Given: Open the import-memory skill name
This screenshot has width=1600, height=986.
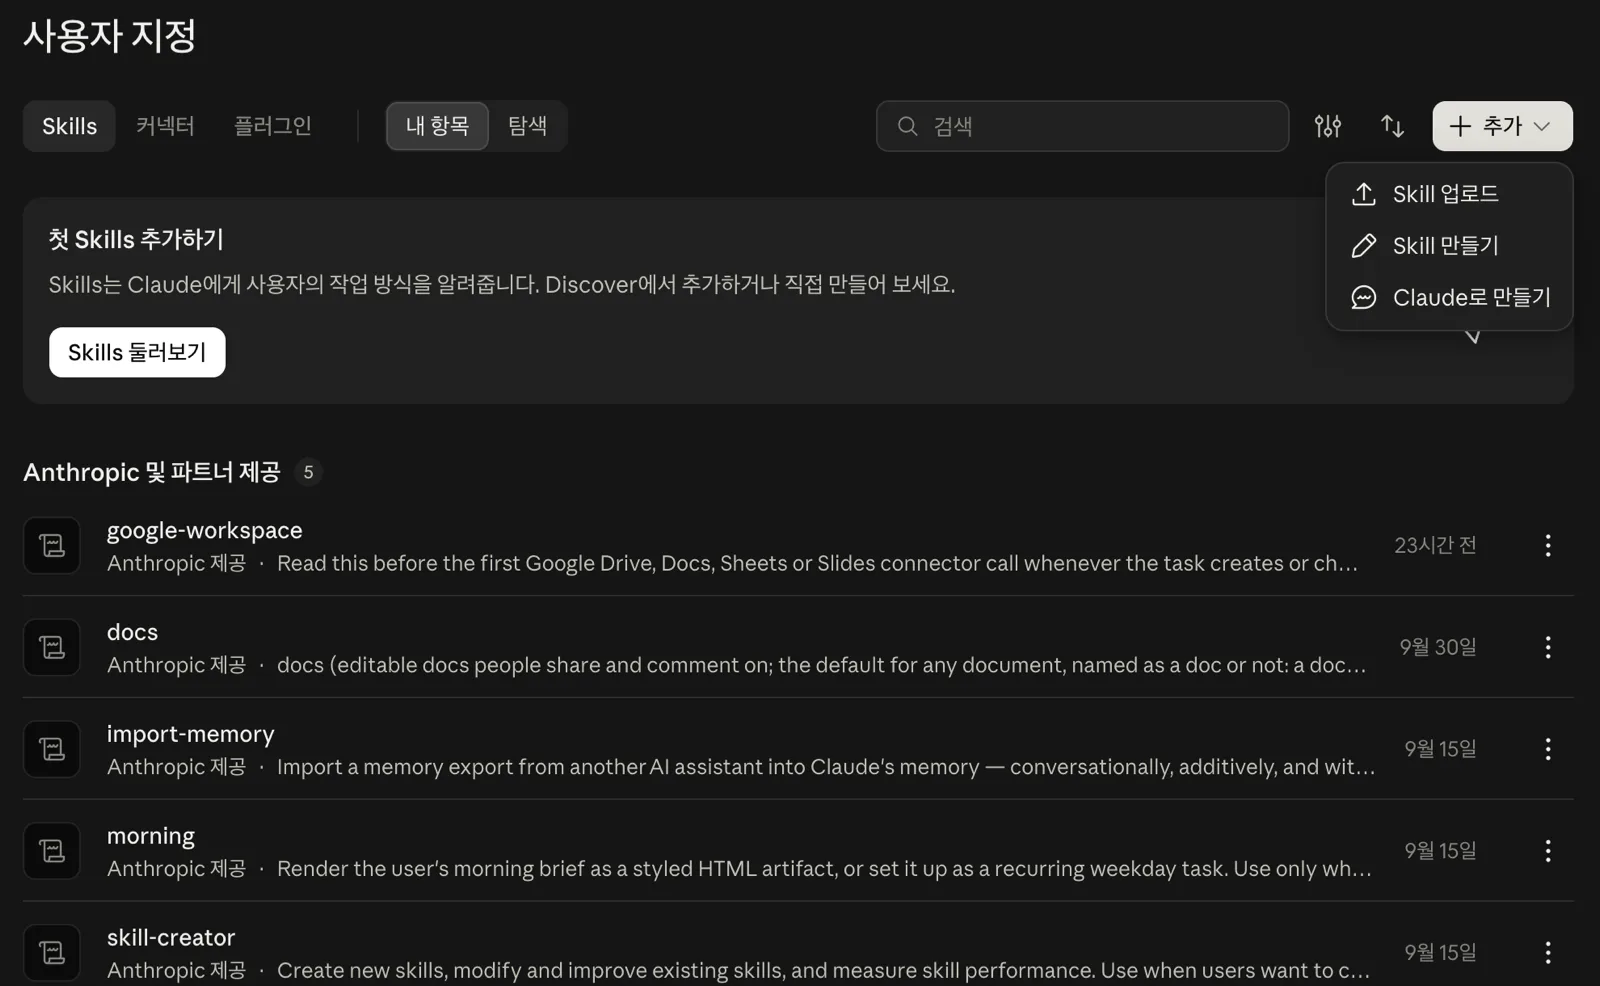Looking at the screenshot, I should click(x=191, y=734).
